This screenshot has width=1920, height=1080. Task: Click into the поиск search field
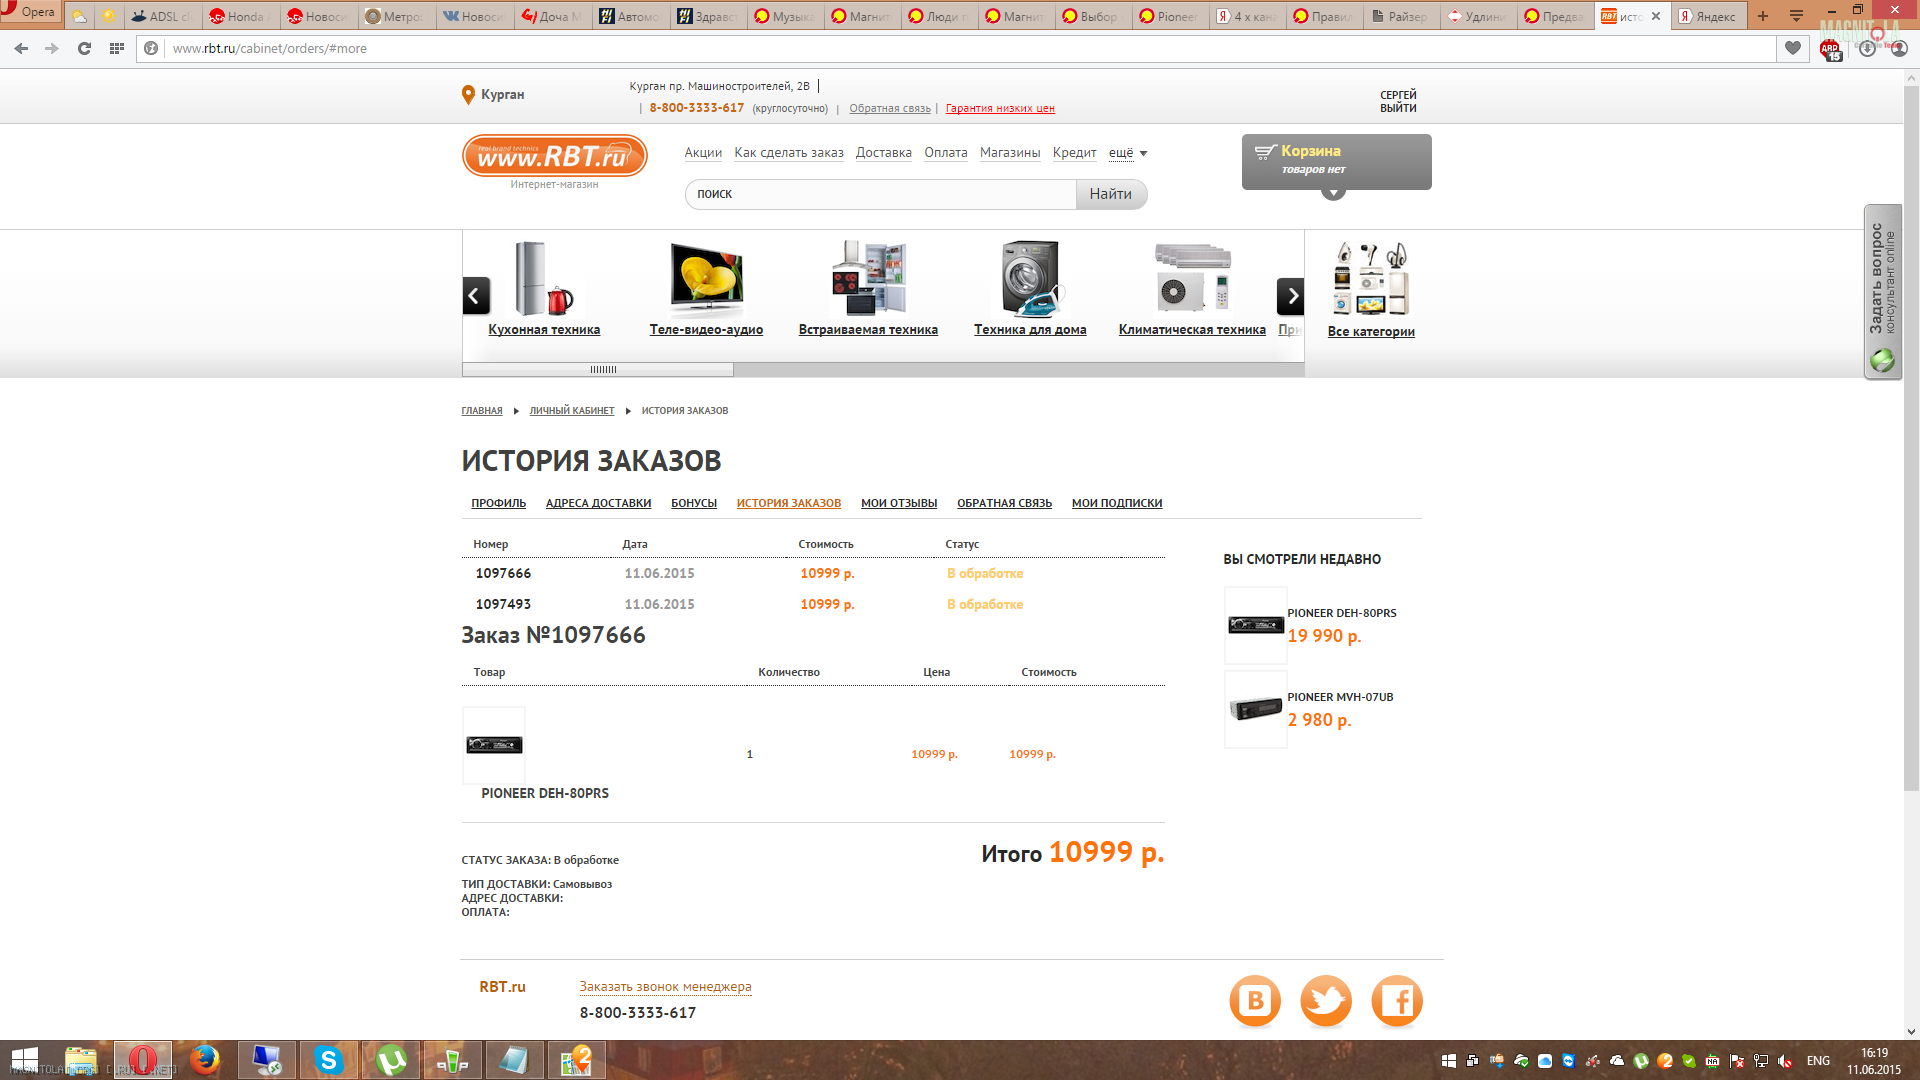pyautogui.click(x=880, y=194)
